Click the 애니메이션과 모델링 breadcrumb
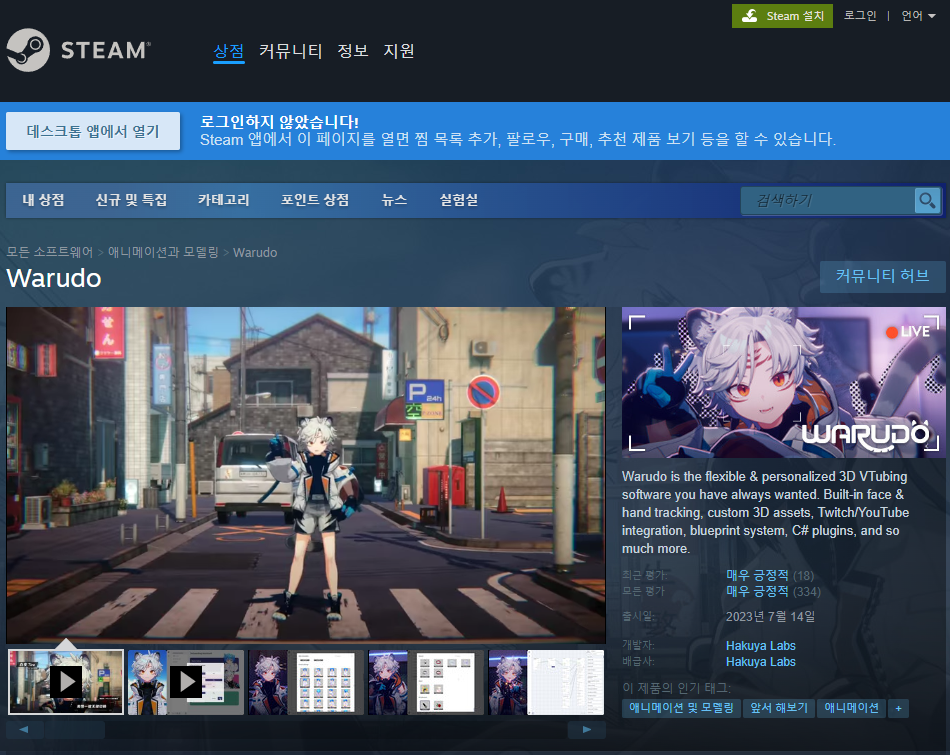 click(163, 252)
